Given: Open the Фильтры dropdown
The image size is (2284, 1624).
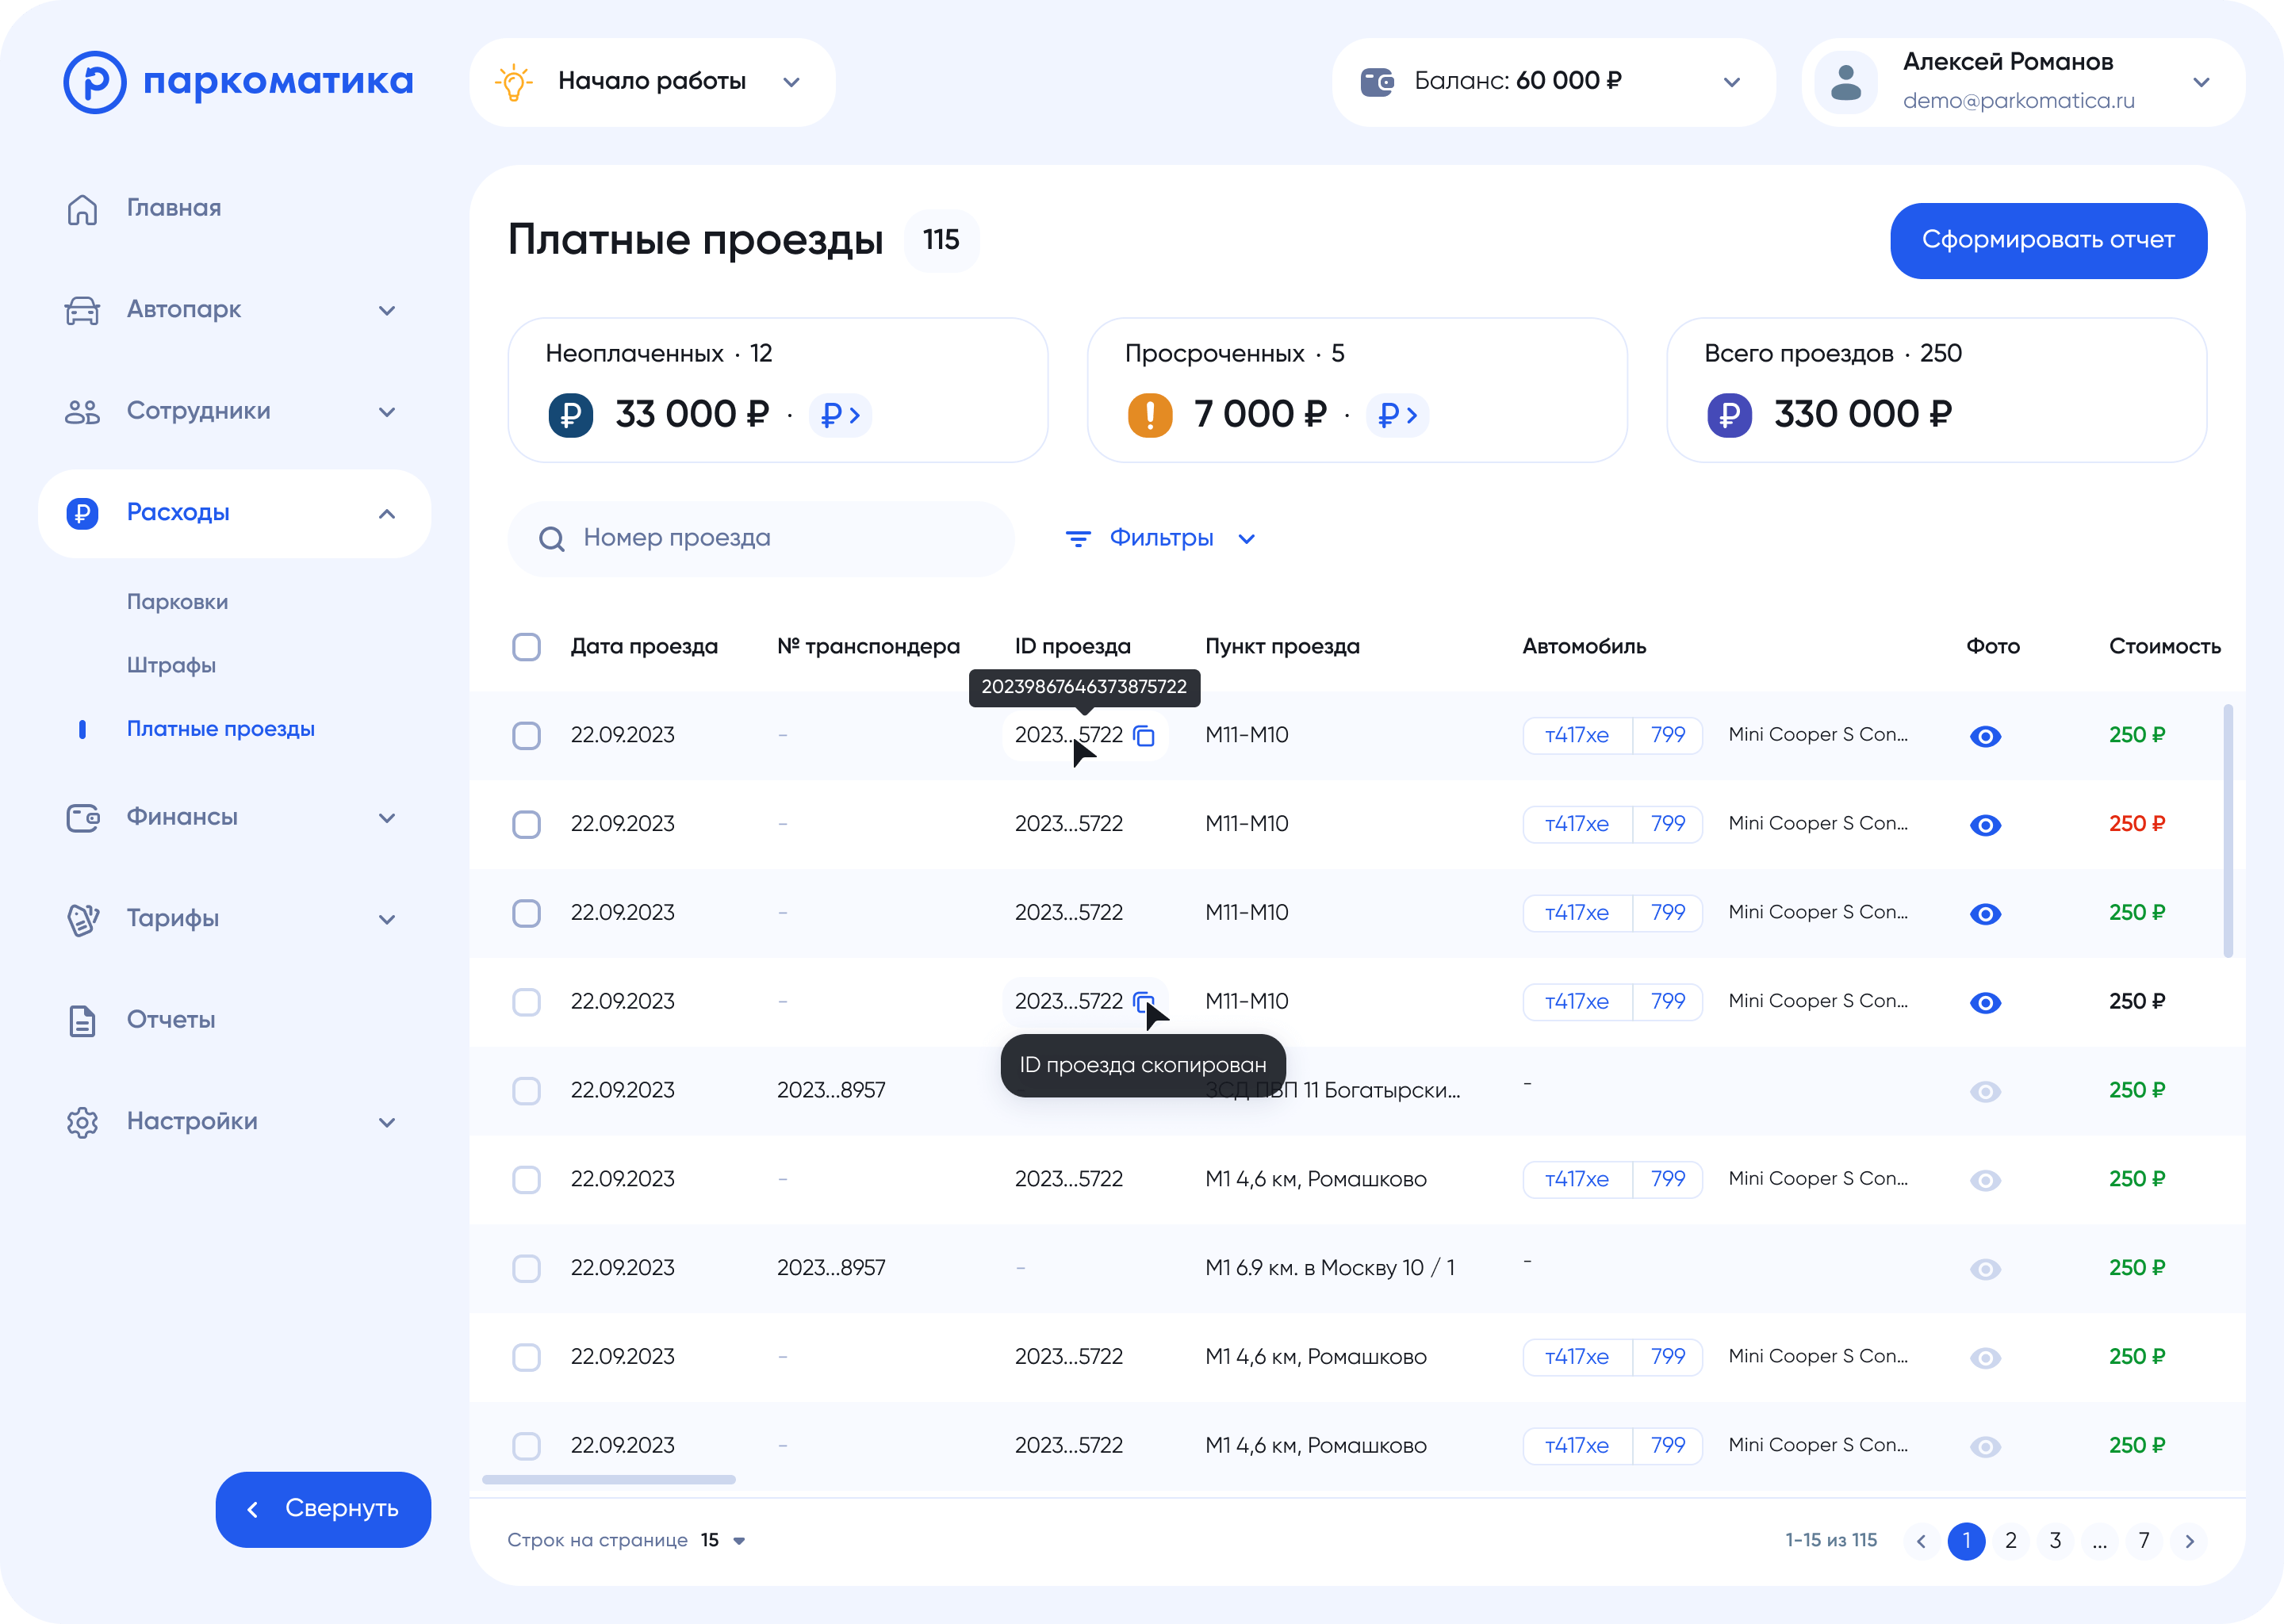Looking at the screenshot, I should (1160, 538).
